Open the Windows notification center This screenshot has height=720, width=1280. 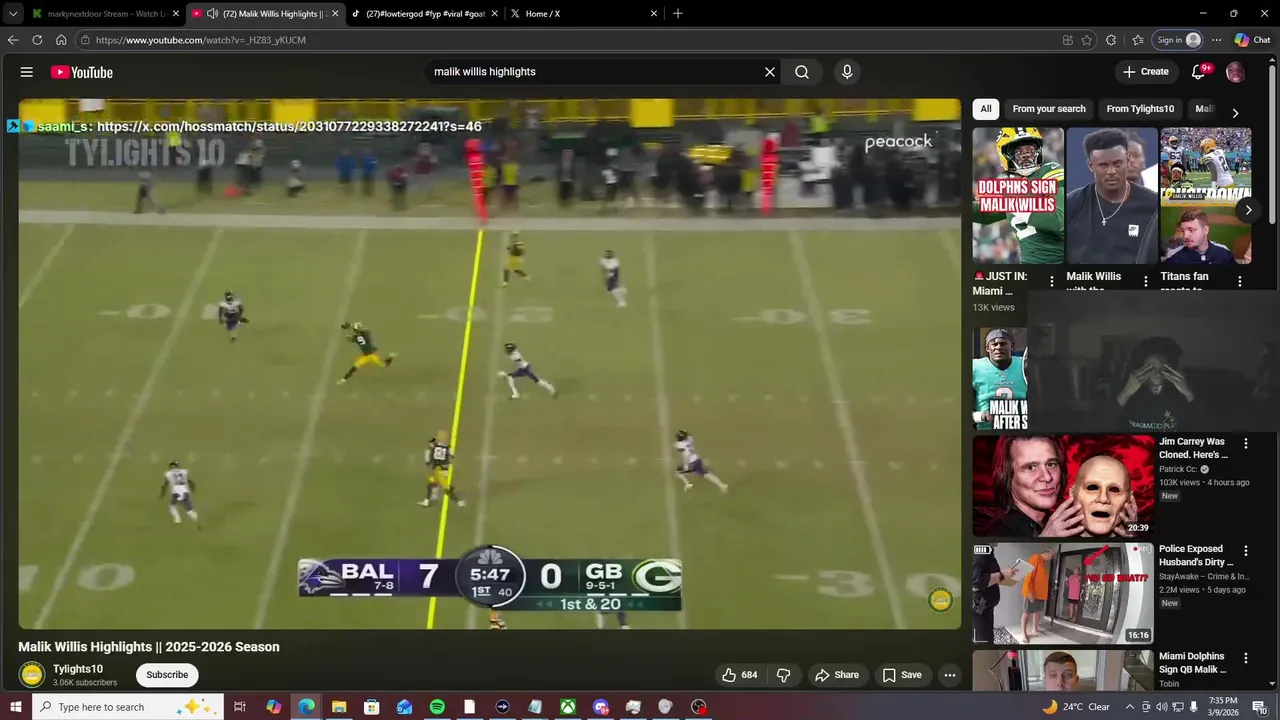pyautogui.click(x=1260, y=707)
